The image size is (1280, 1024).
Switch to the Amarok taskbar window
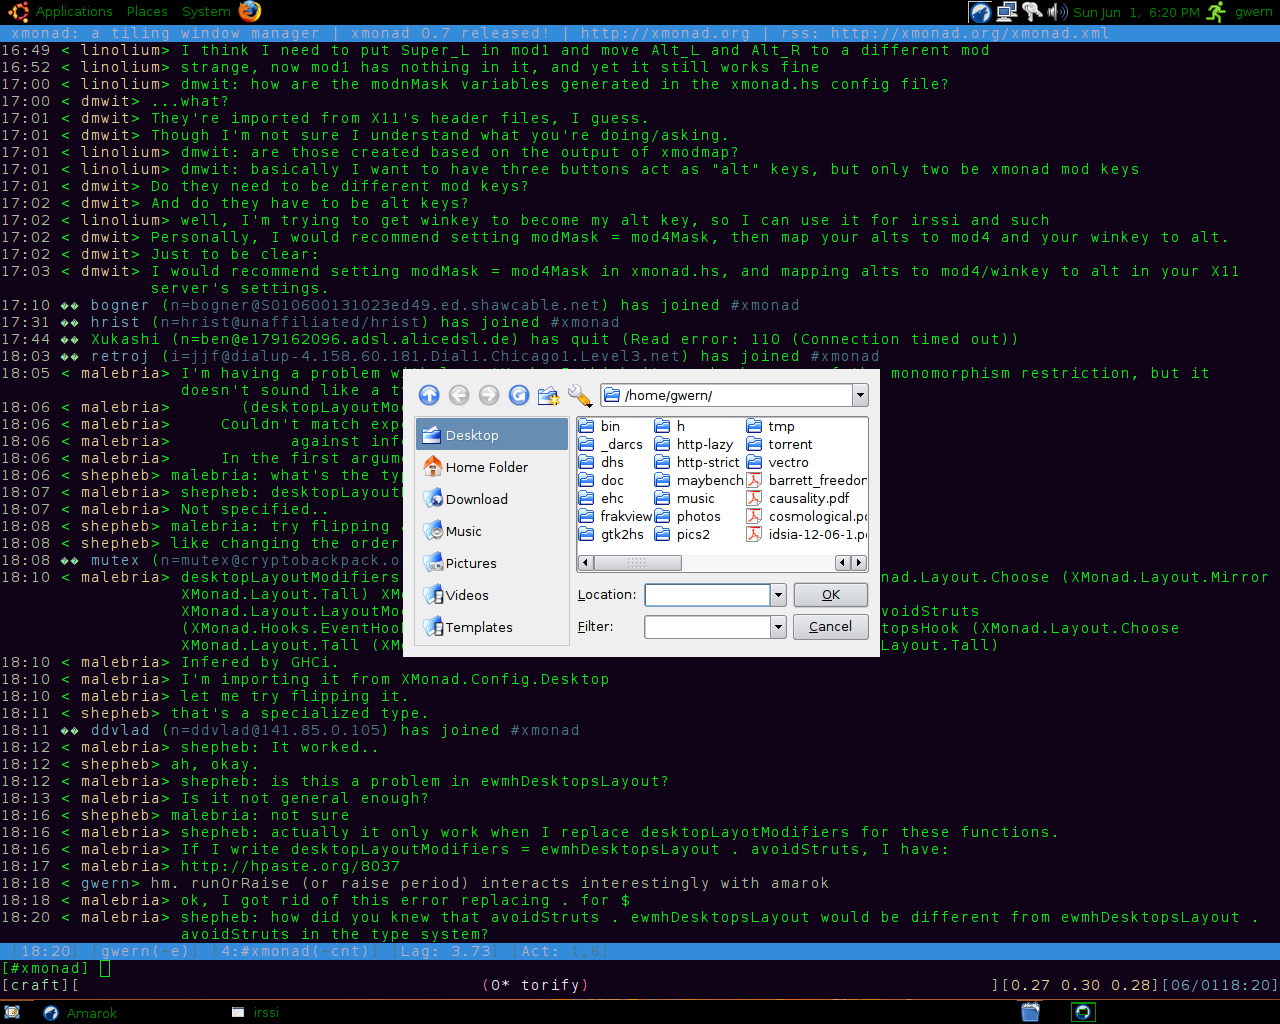(x=82, y=1012)
